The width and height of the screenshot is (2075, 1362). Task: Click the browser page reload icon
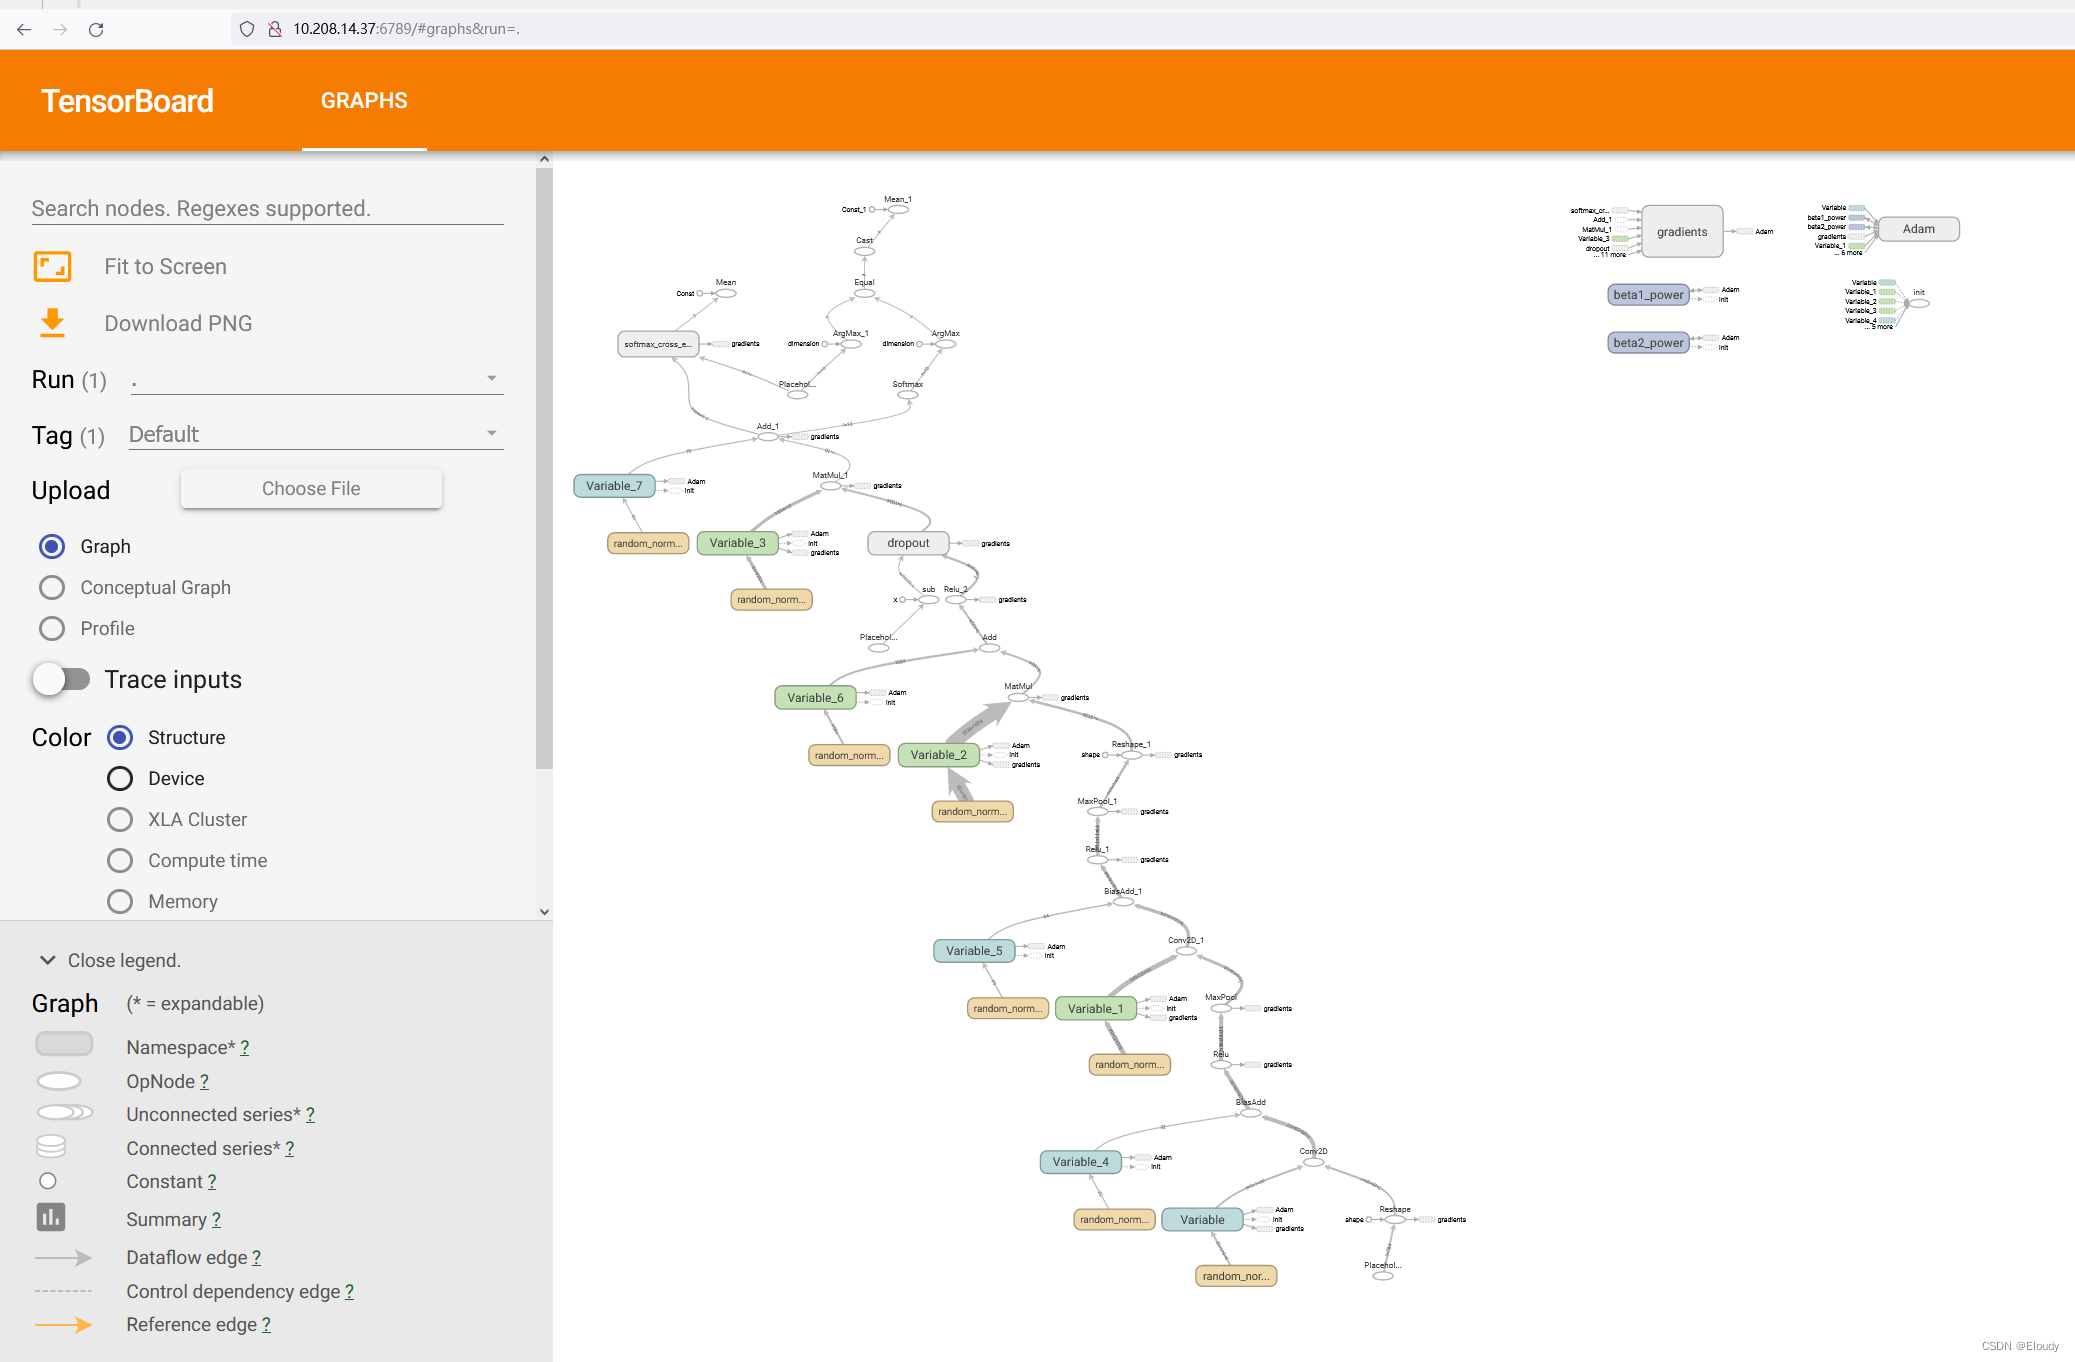(x=97, y=29)
